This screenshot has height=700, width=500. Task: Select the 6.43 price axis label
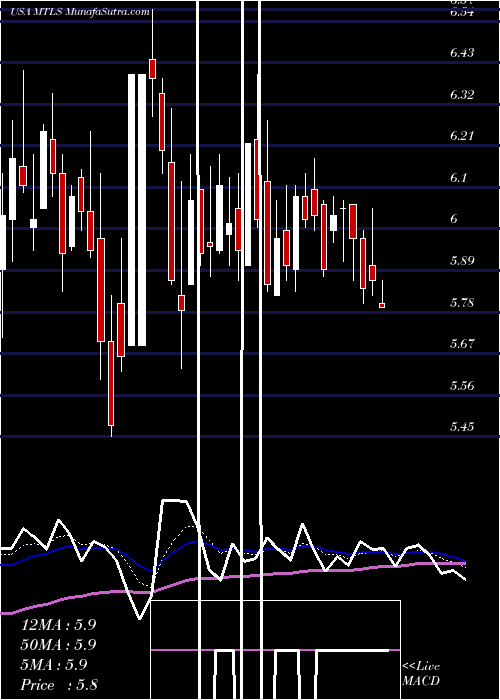462,53
